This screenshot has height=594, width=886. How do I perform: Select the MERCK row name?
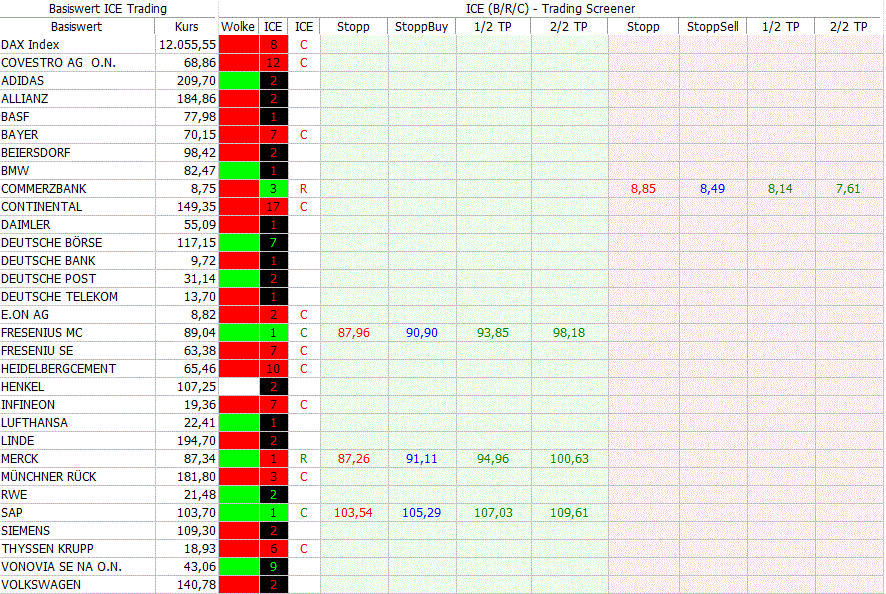pyautogui.click(x=20, y=459)
